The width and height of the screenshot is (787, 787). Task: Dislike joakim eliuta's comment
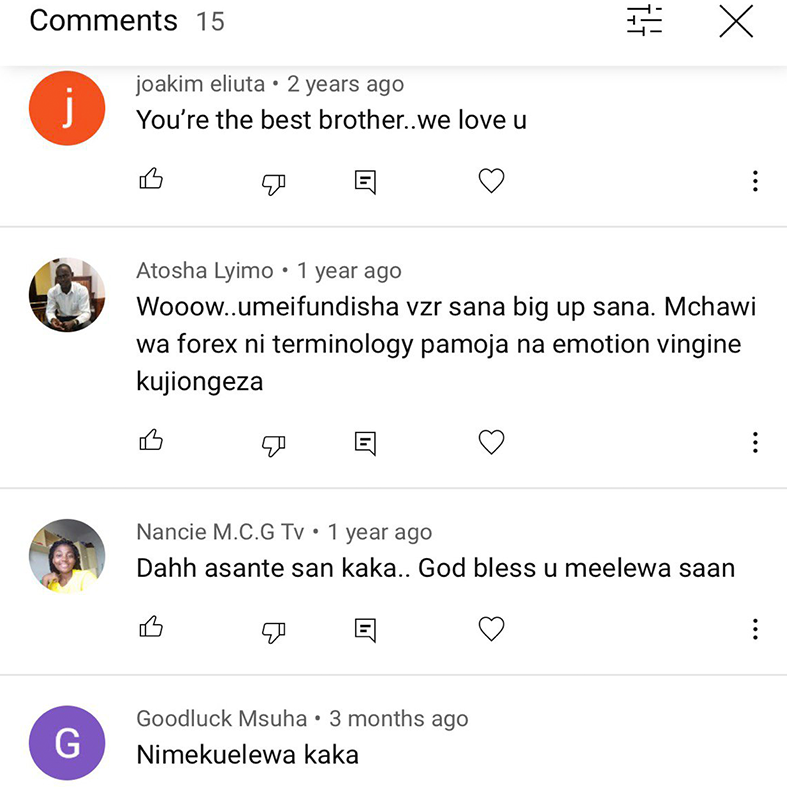tap(273, 182)
